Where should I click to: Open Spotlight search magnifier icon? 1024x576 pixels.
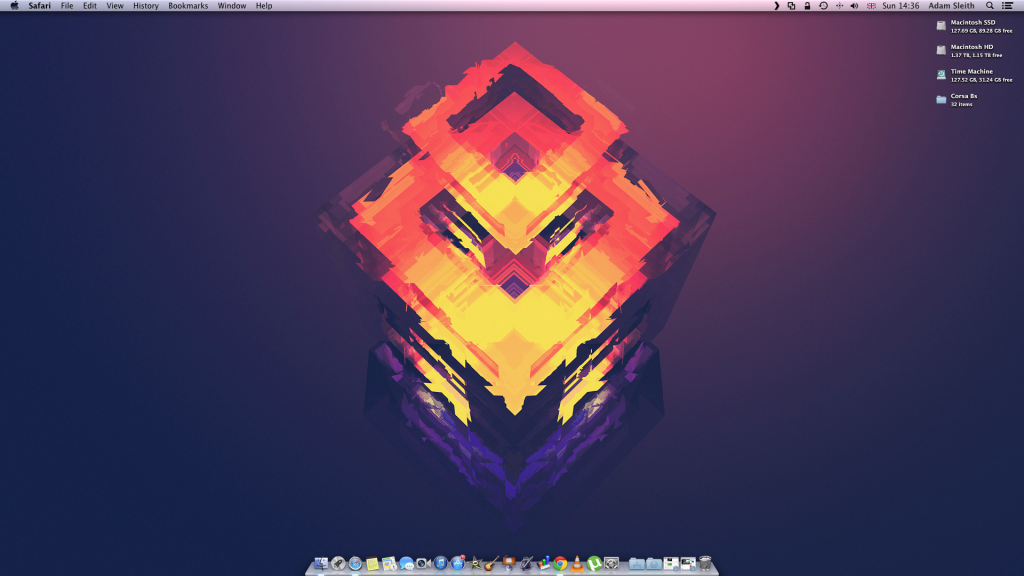click(x=990, y=6)
